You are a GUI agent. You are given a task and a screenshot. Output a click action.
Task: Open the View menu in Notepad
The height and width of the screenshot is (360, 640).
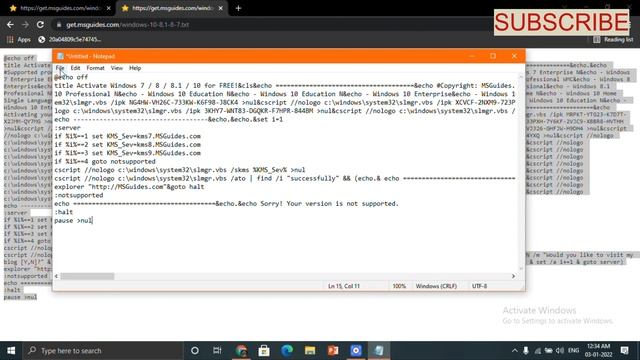117,68
